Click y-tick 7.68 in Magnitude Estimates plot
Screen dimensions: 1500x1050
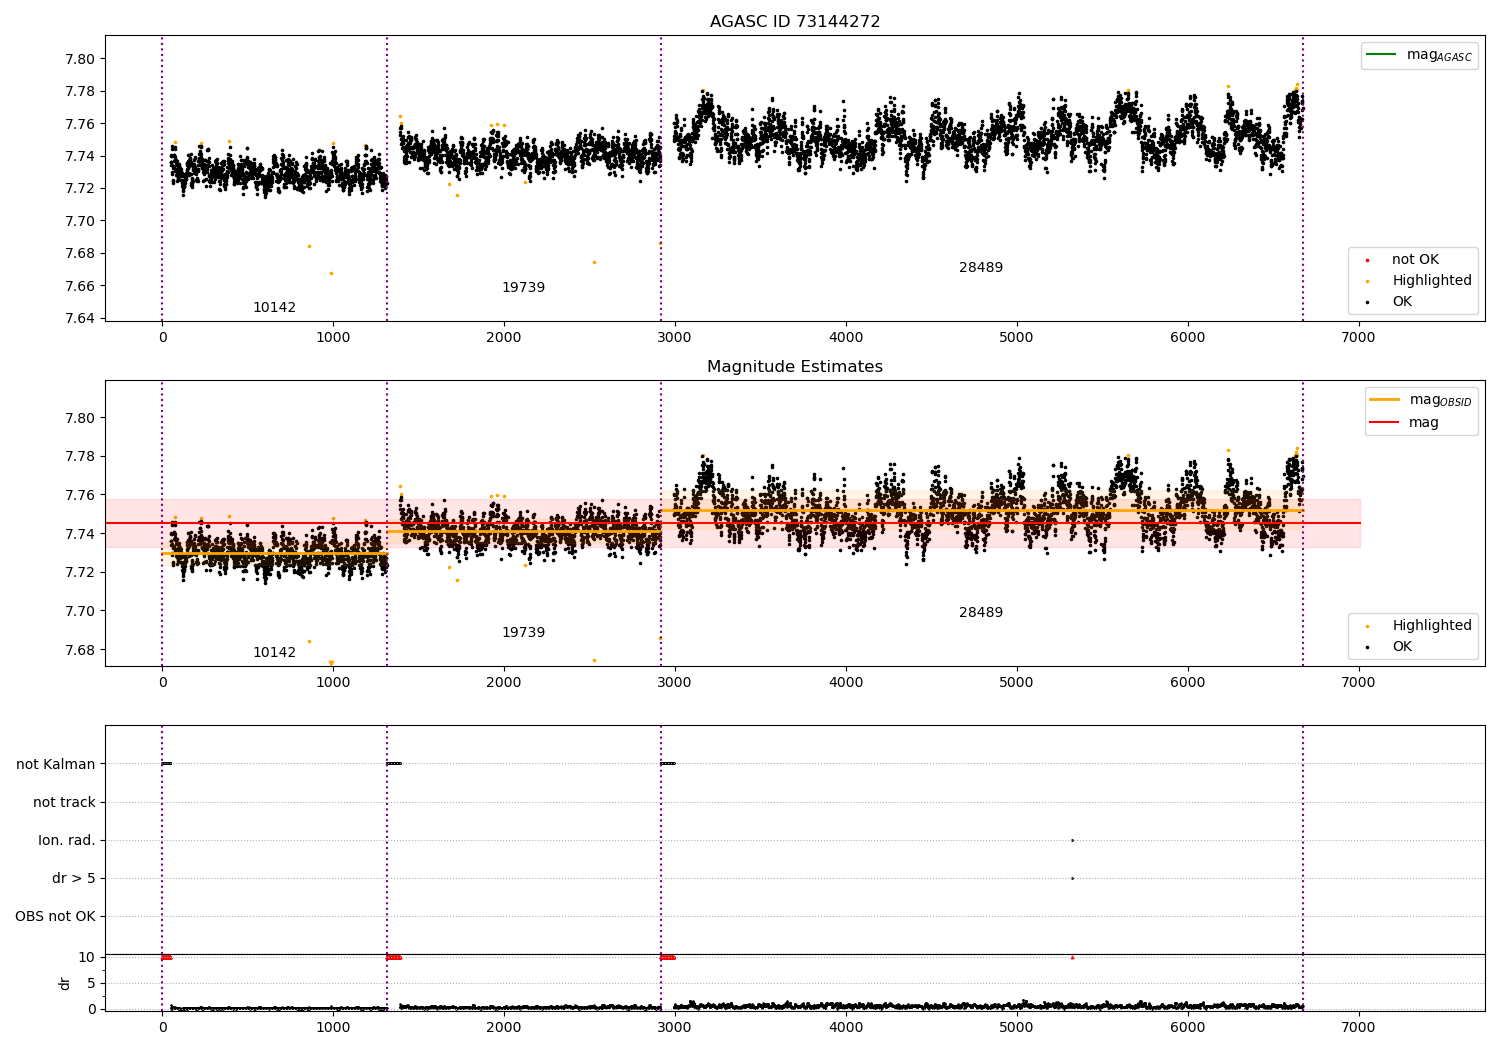81,650
